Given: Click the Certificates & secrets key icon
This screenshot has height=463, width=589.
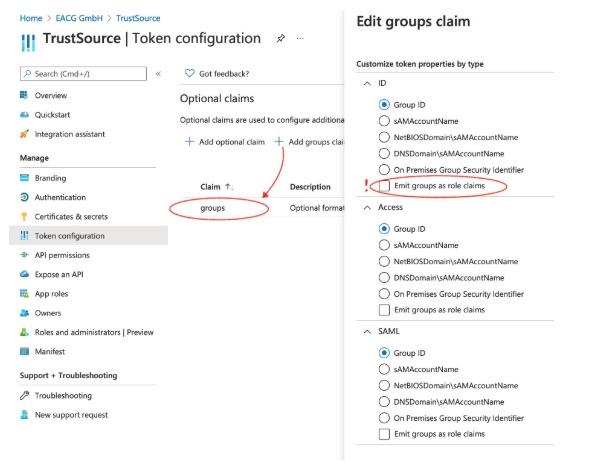Looking at the screenshot, I should (x=24, y=216).
